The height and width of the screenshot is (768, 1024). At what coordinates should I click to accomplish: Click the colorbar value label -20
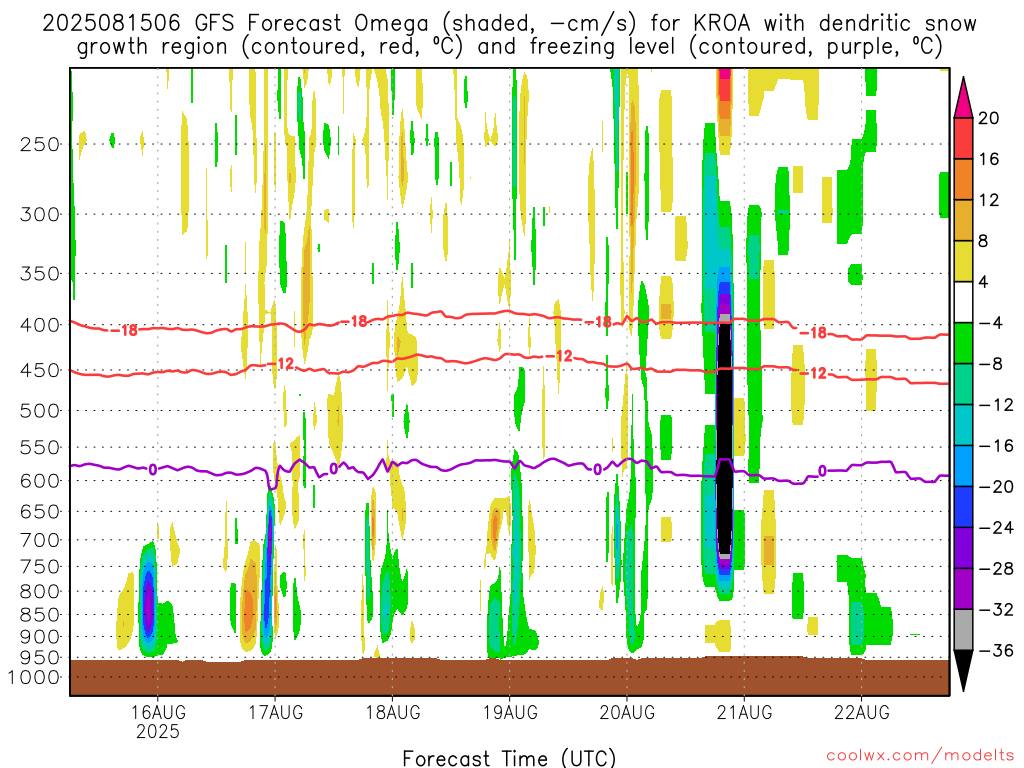pos(996,487)
